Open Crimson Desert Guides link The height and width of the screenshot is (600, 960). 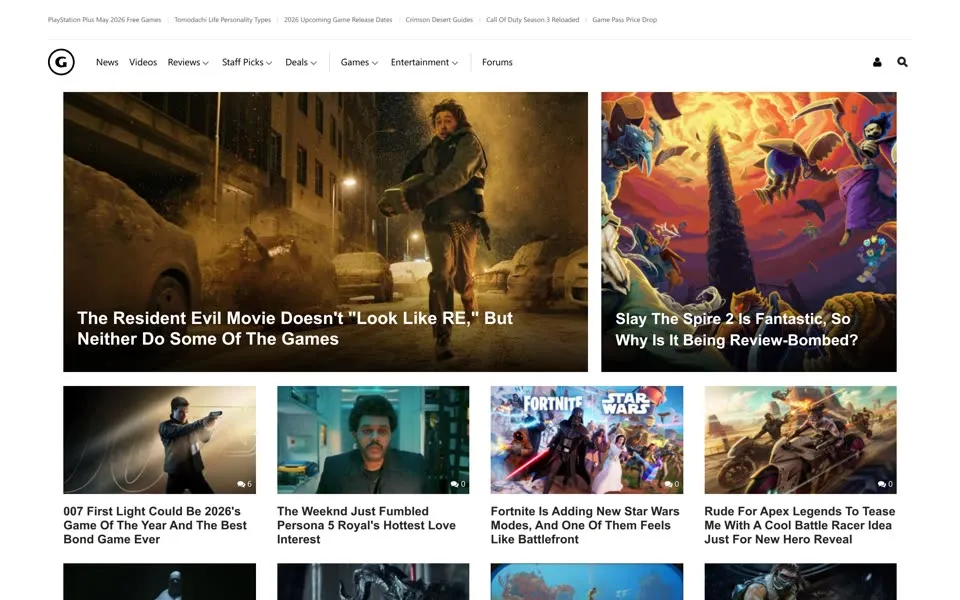(439, 20)
